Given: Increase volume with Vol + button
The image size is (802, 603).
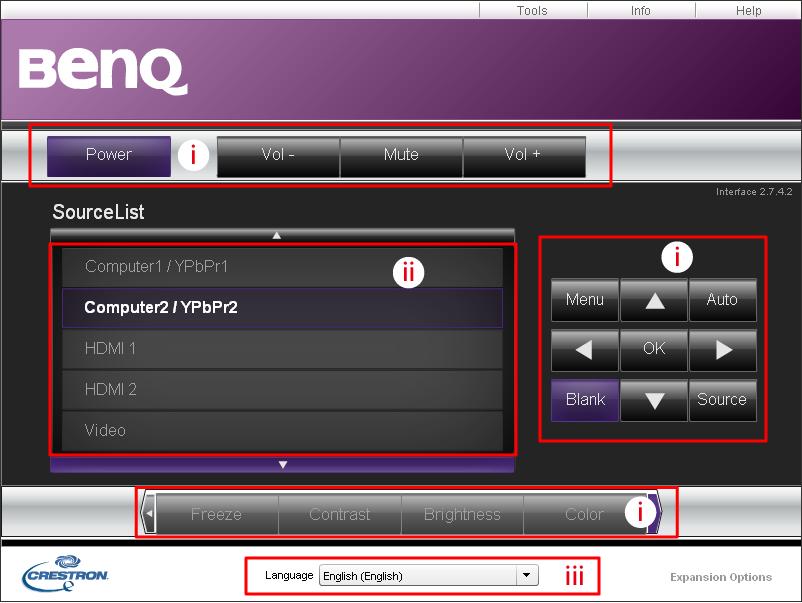Looking at the screenshot, I should coord(524,157).
